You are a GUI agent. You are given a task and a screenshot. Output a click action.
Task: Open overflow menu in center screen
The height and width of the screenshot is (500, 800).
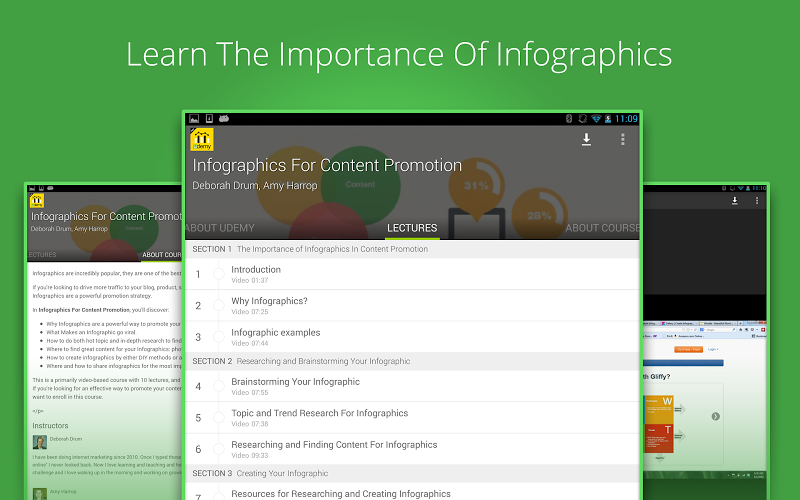(622, 139)
